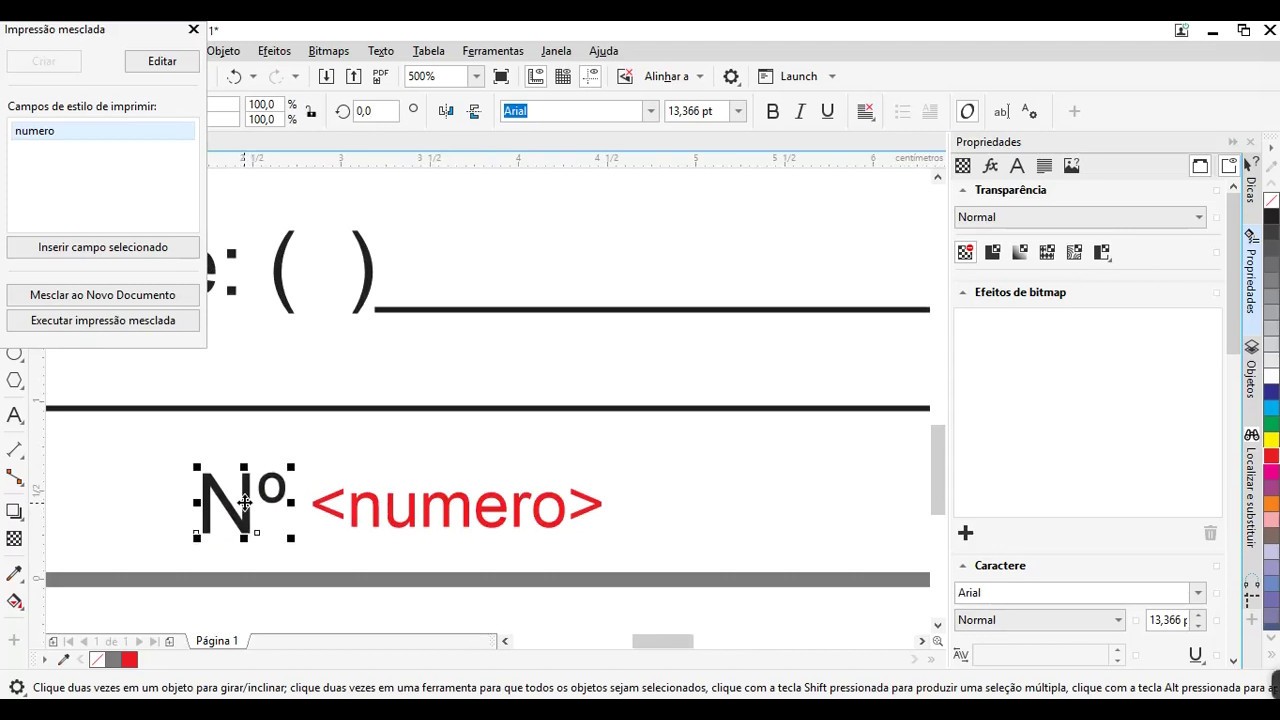Add effect with plus icon in Efeitos de bitmap
This screenshot has height=720, width=1280.
click(965, 533)
